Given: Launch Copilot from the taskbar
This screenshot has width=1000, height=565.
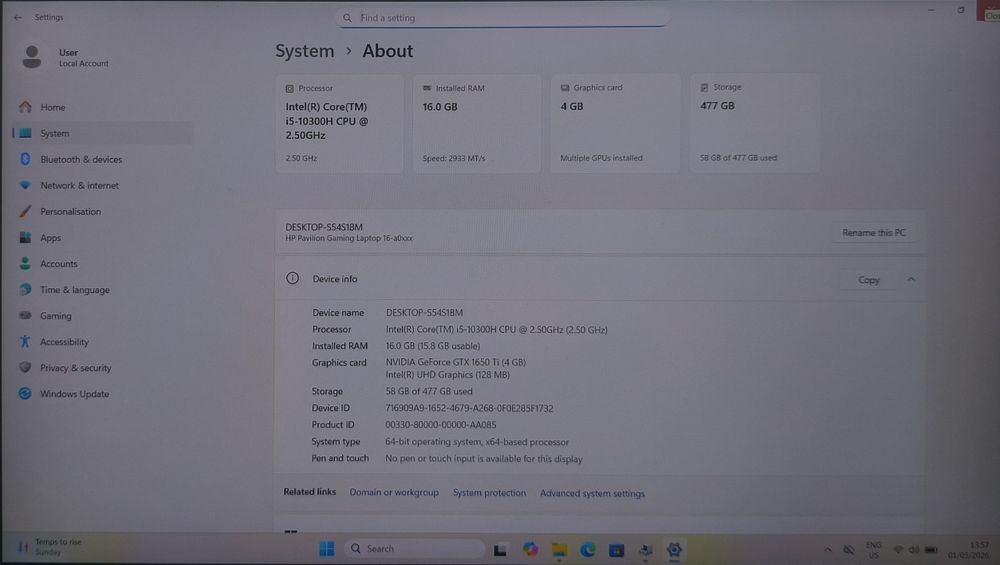Looking at the screenshot, I should coord(530,549).
